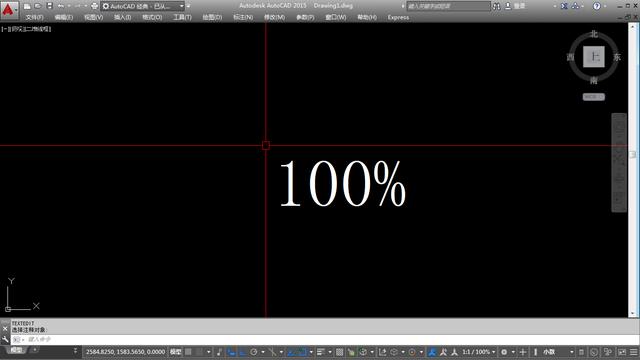The image size is (640, 360).
Task: Open the AutoCAD 经典 workspace dropdown
Action: (143, 6)
